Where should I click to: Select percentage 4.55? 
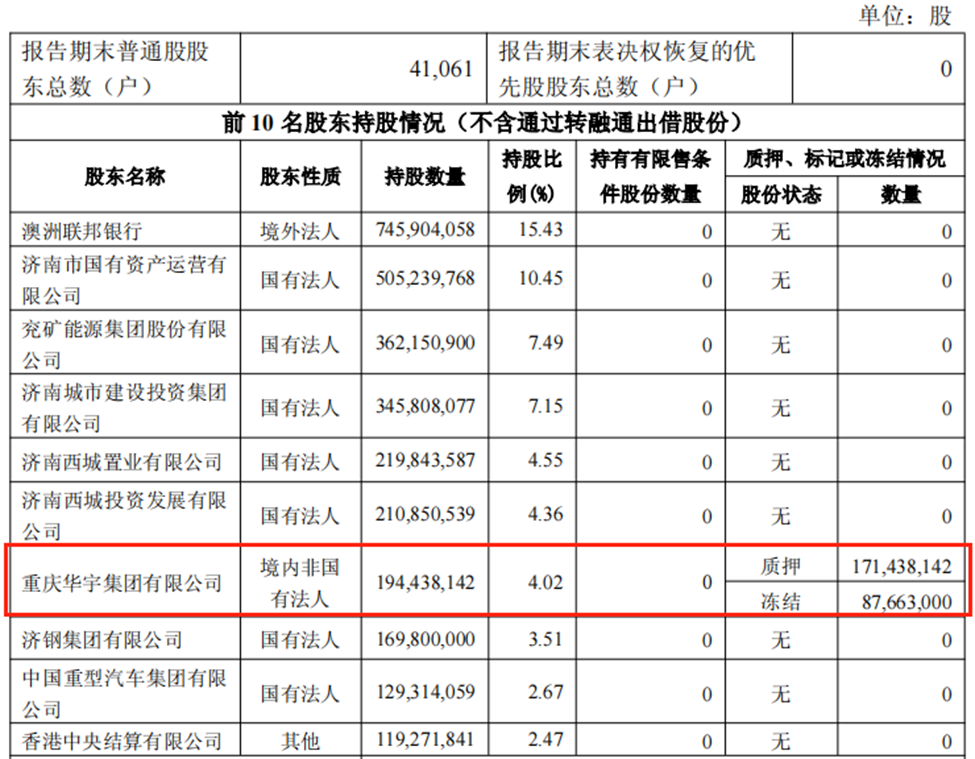(x=545, y=460)
